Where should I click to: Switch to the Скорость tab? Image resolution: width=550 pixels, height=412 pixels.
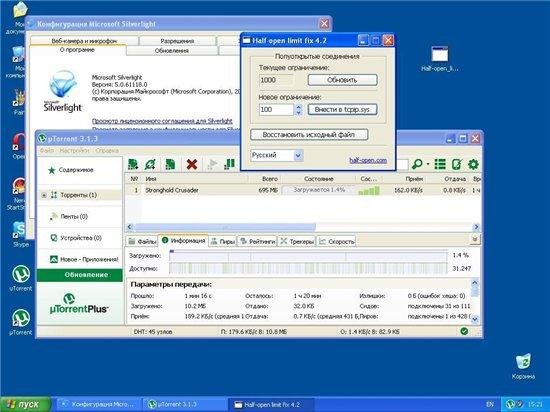336,241
